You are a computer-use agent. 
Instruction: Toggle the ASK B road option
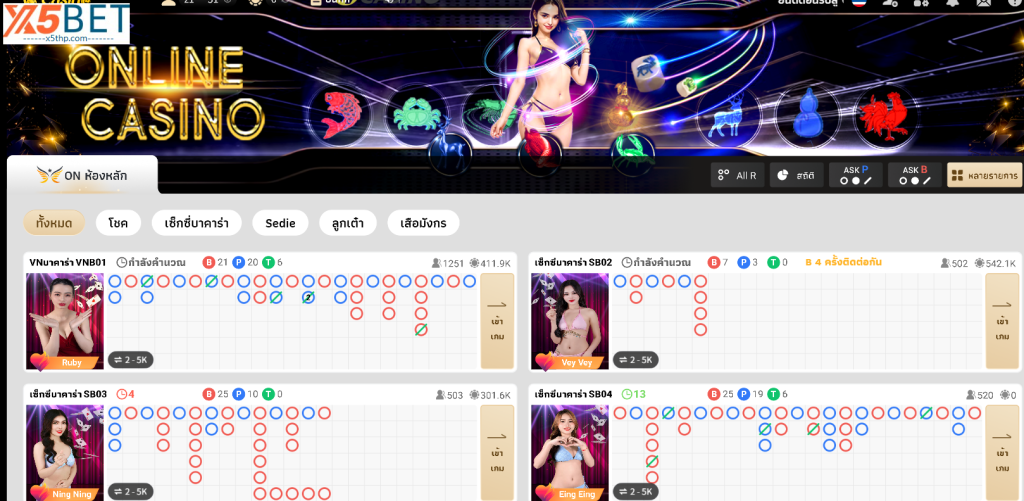click(914, 175)
